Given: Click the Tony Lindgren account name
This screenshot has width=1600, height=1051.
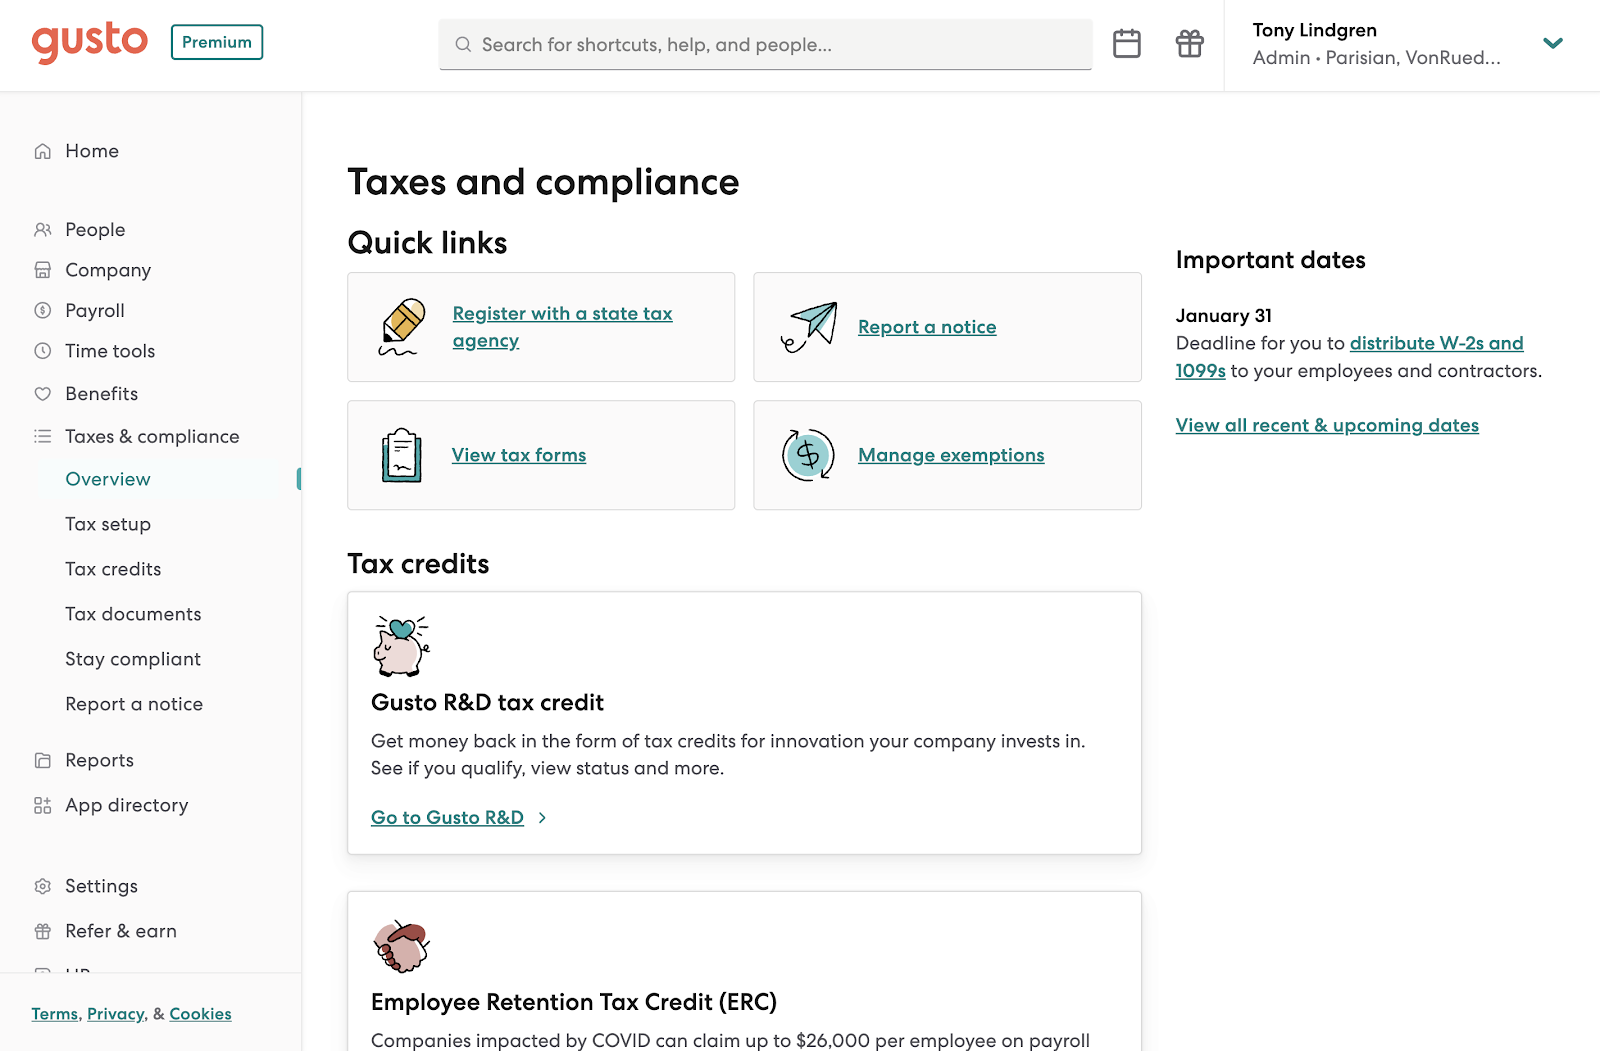Looking at the screenshot, I should tap(1314, 30).
